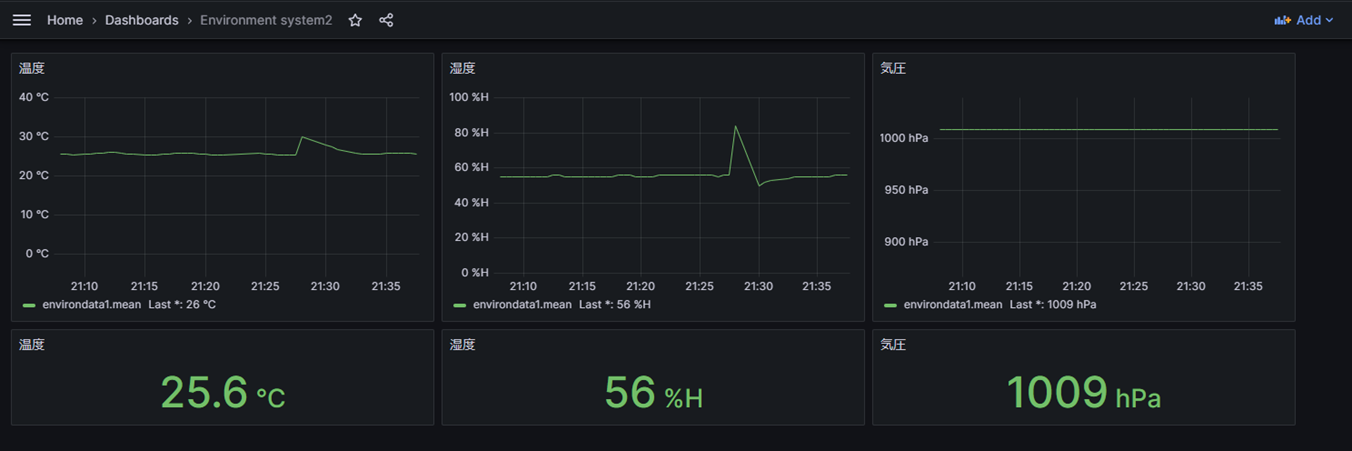Screen dimensions: 1352x451
Task: Share the dashboard via share icon
Action: coord(386,20)
